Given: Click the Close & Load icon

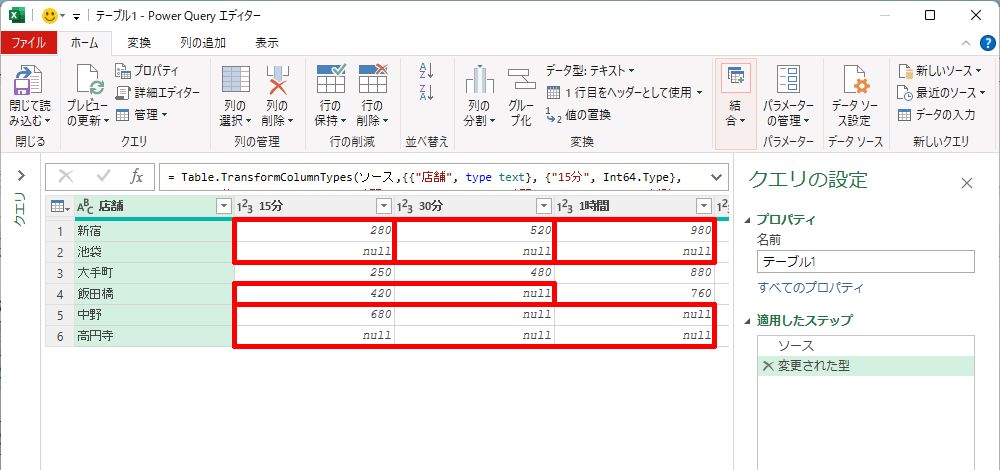Looking at the screenshot, I should coord(29,80).
